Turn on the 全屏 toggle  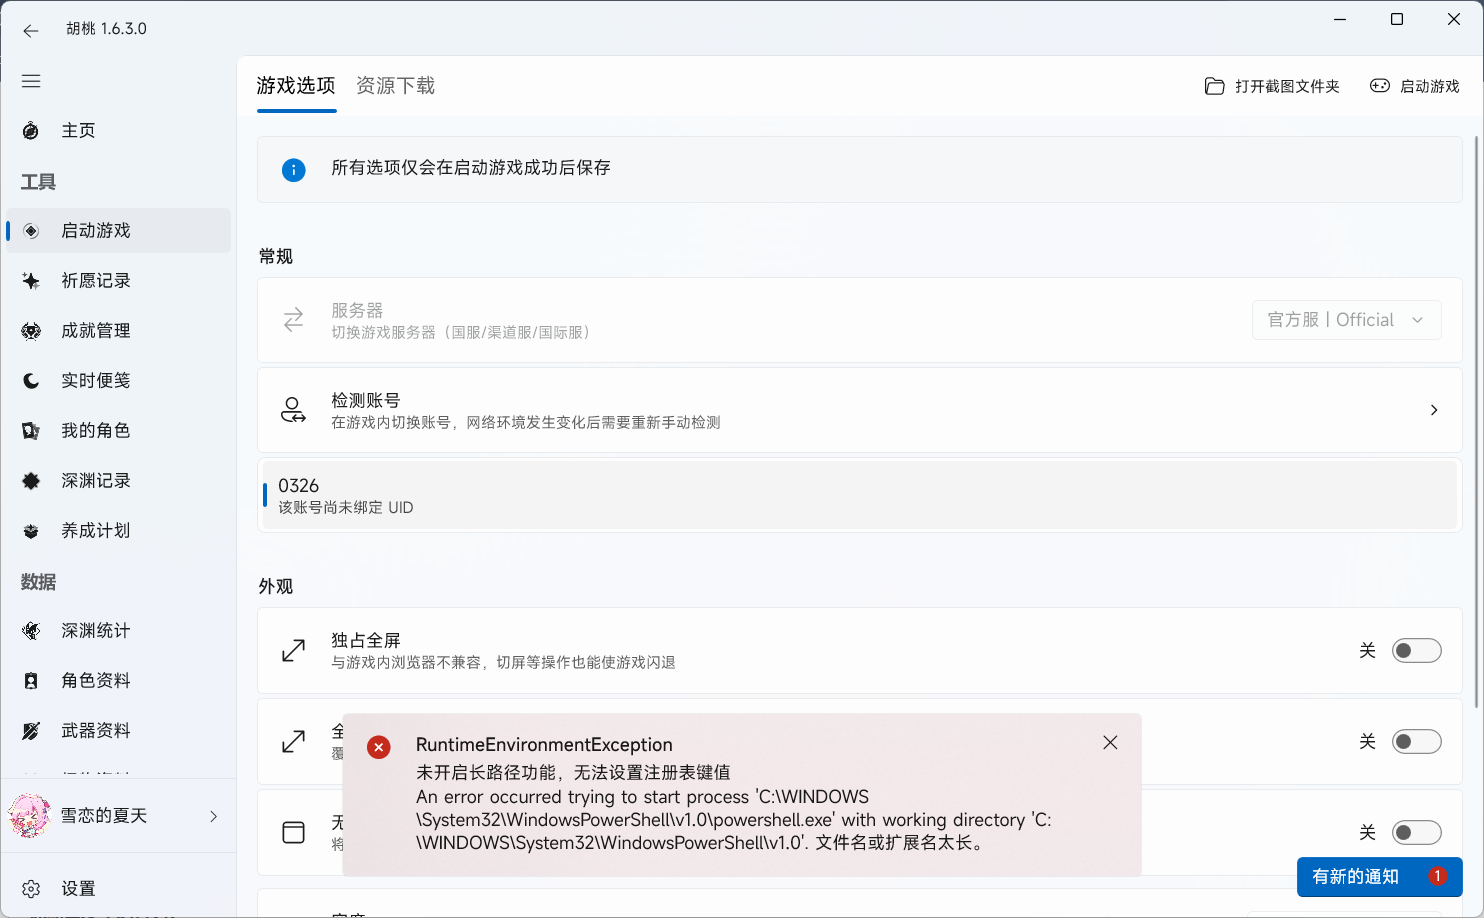[x=1416, y=742]
